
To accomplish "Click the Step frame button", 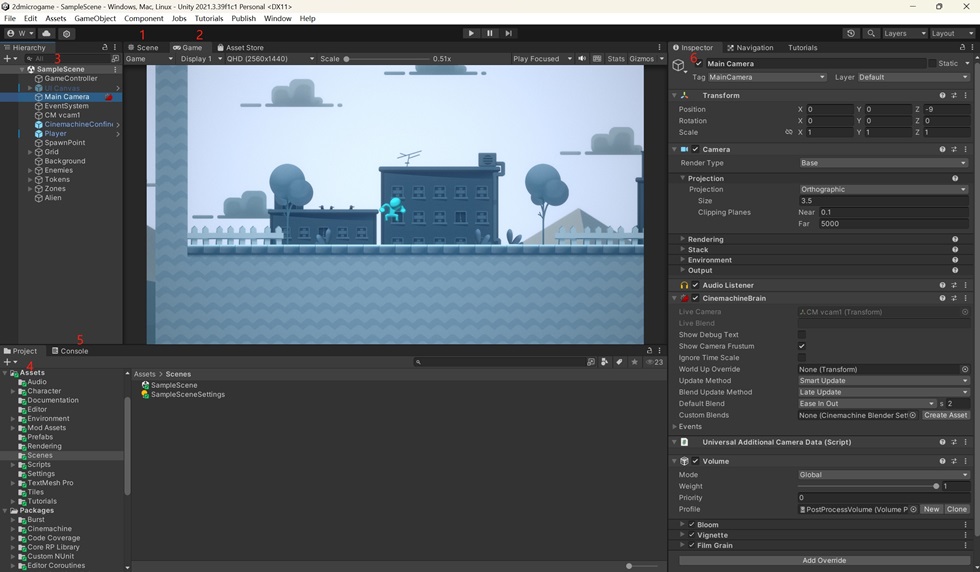I will pos(509,33).
